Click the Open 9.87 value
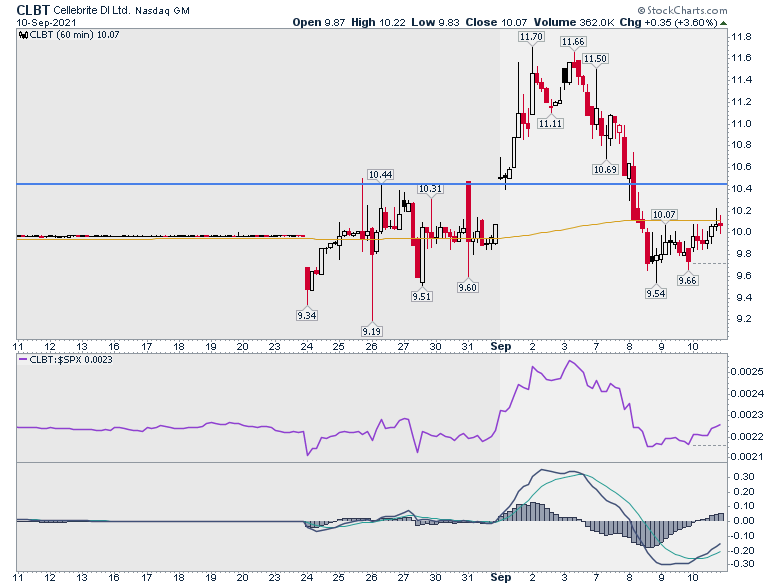 [318, 22]
